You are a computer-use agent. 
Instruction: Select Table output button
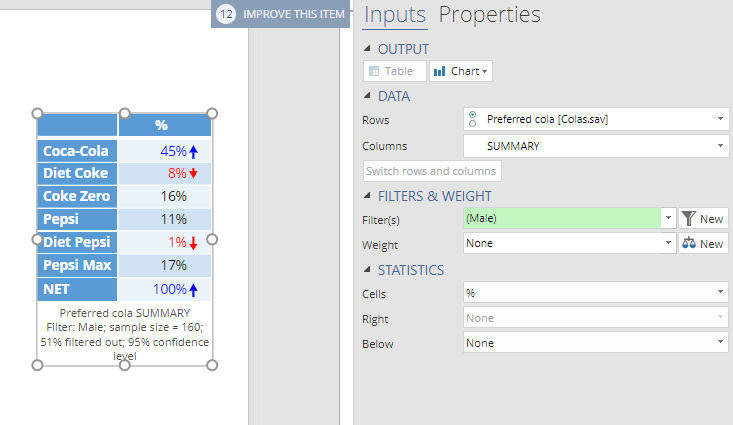pos(395,71)
